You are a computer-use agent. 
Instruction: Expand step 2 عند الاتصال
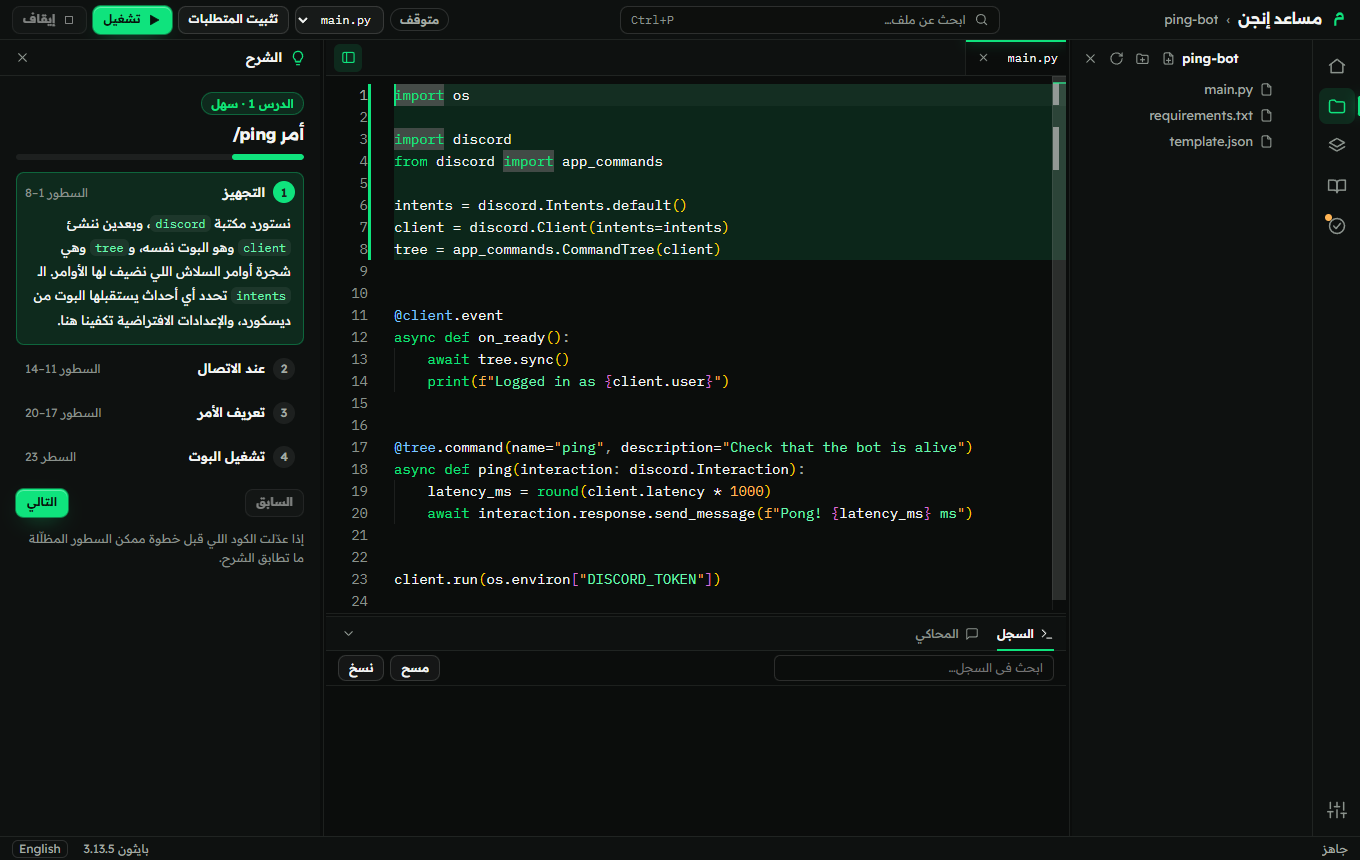[160, 369]
